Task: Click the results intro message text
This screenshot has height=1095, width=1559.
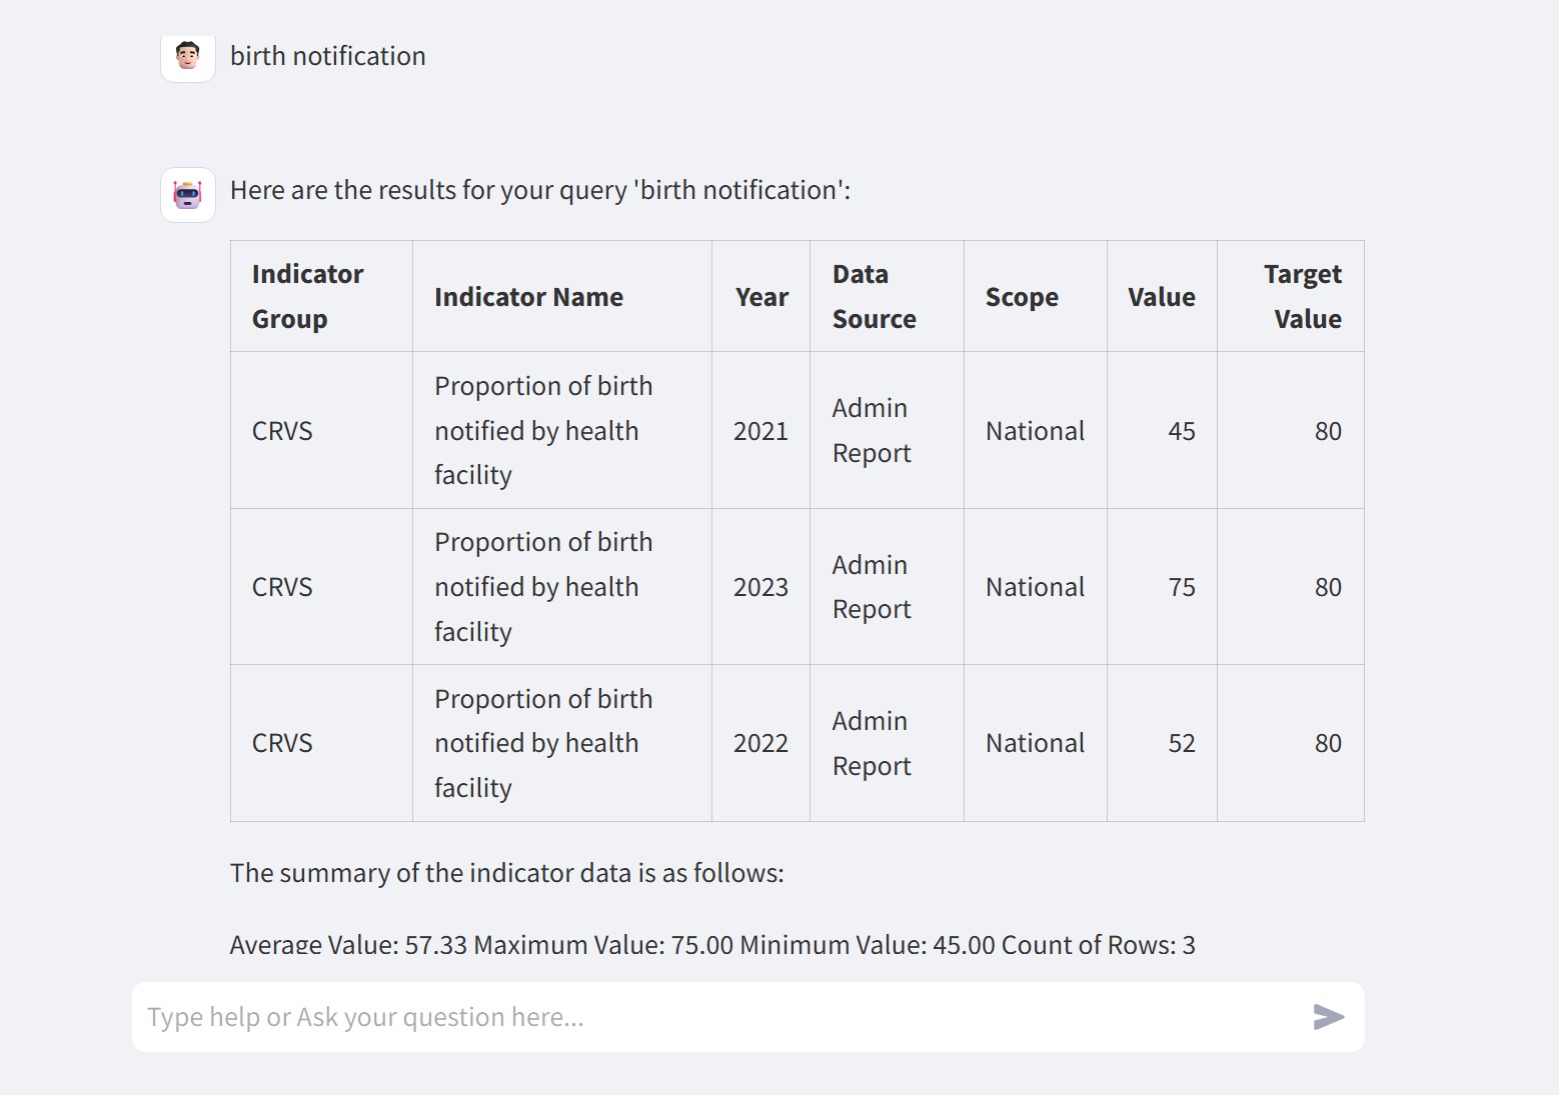Action: click(x=540, y=190)
